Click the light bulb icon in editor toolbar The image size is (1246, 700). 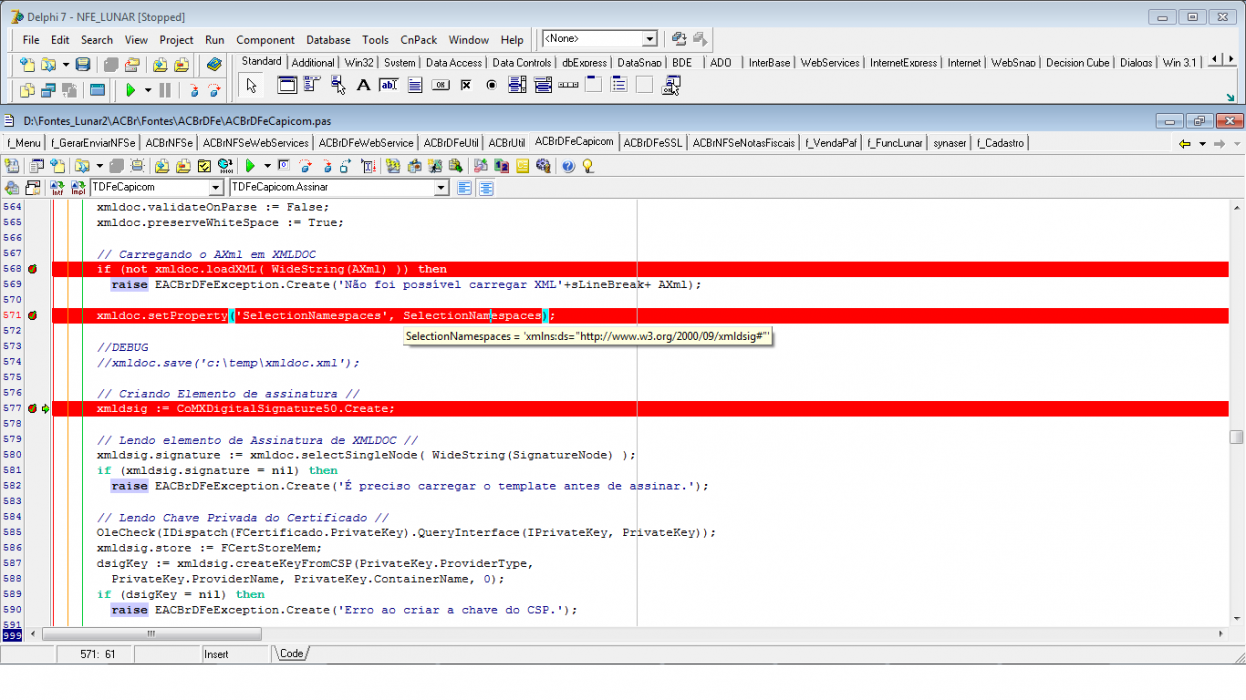tap(588, 166)
